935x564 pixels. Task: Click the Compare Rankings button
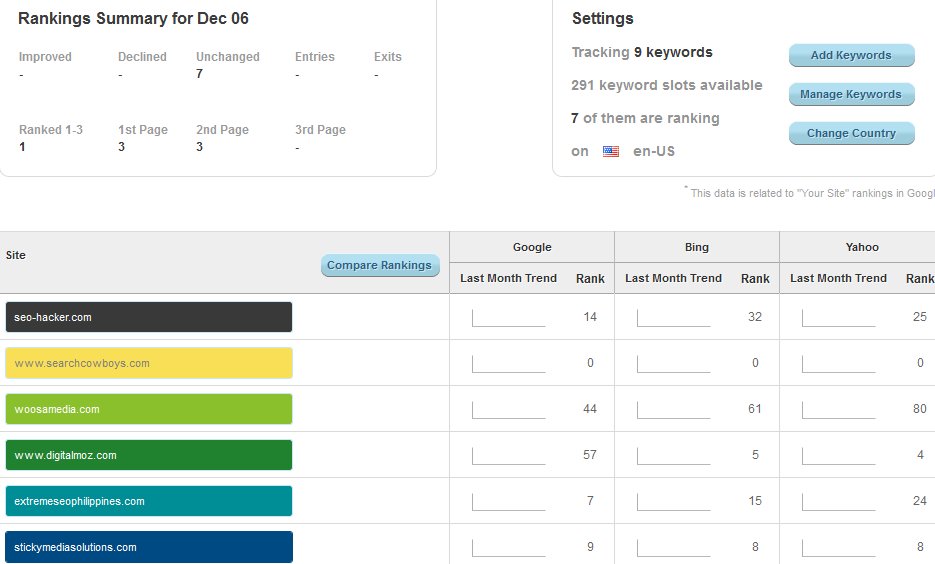coord(380,265)
